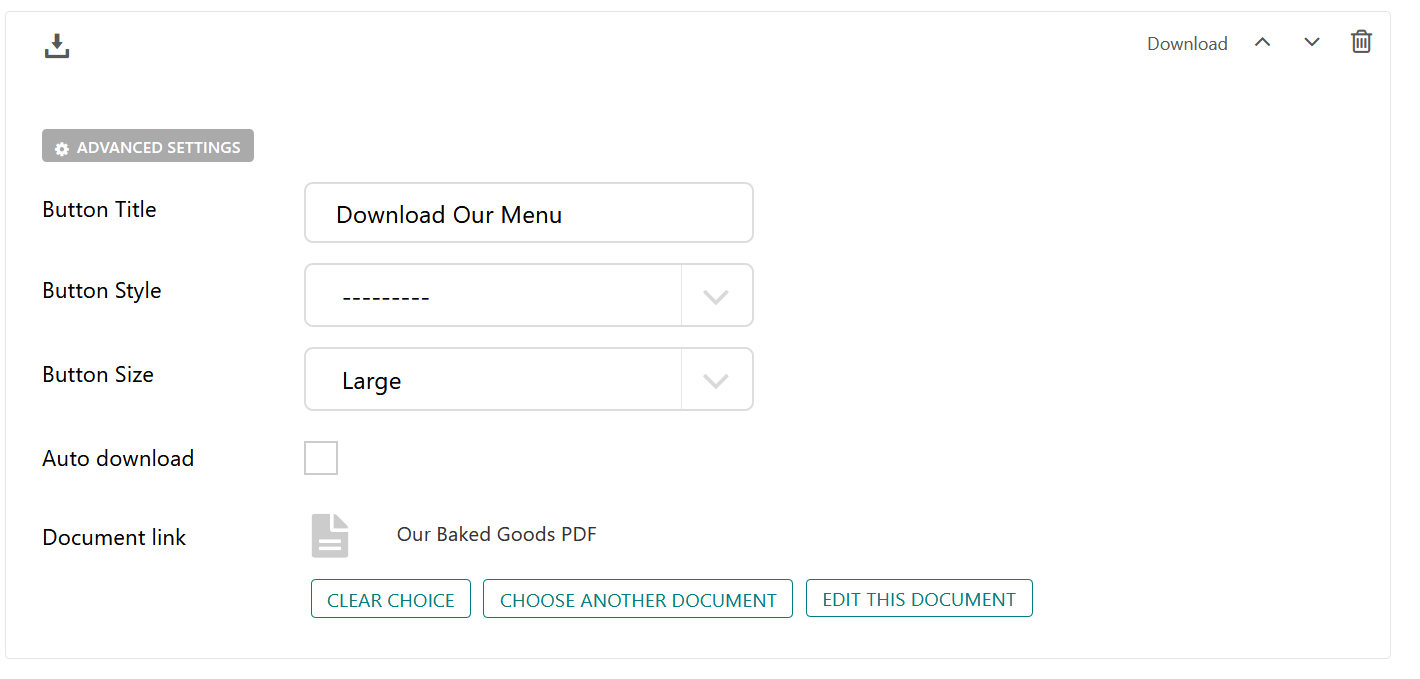Click the Auto download field label

click(118, 459)
